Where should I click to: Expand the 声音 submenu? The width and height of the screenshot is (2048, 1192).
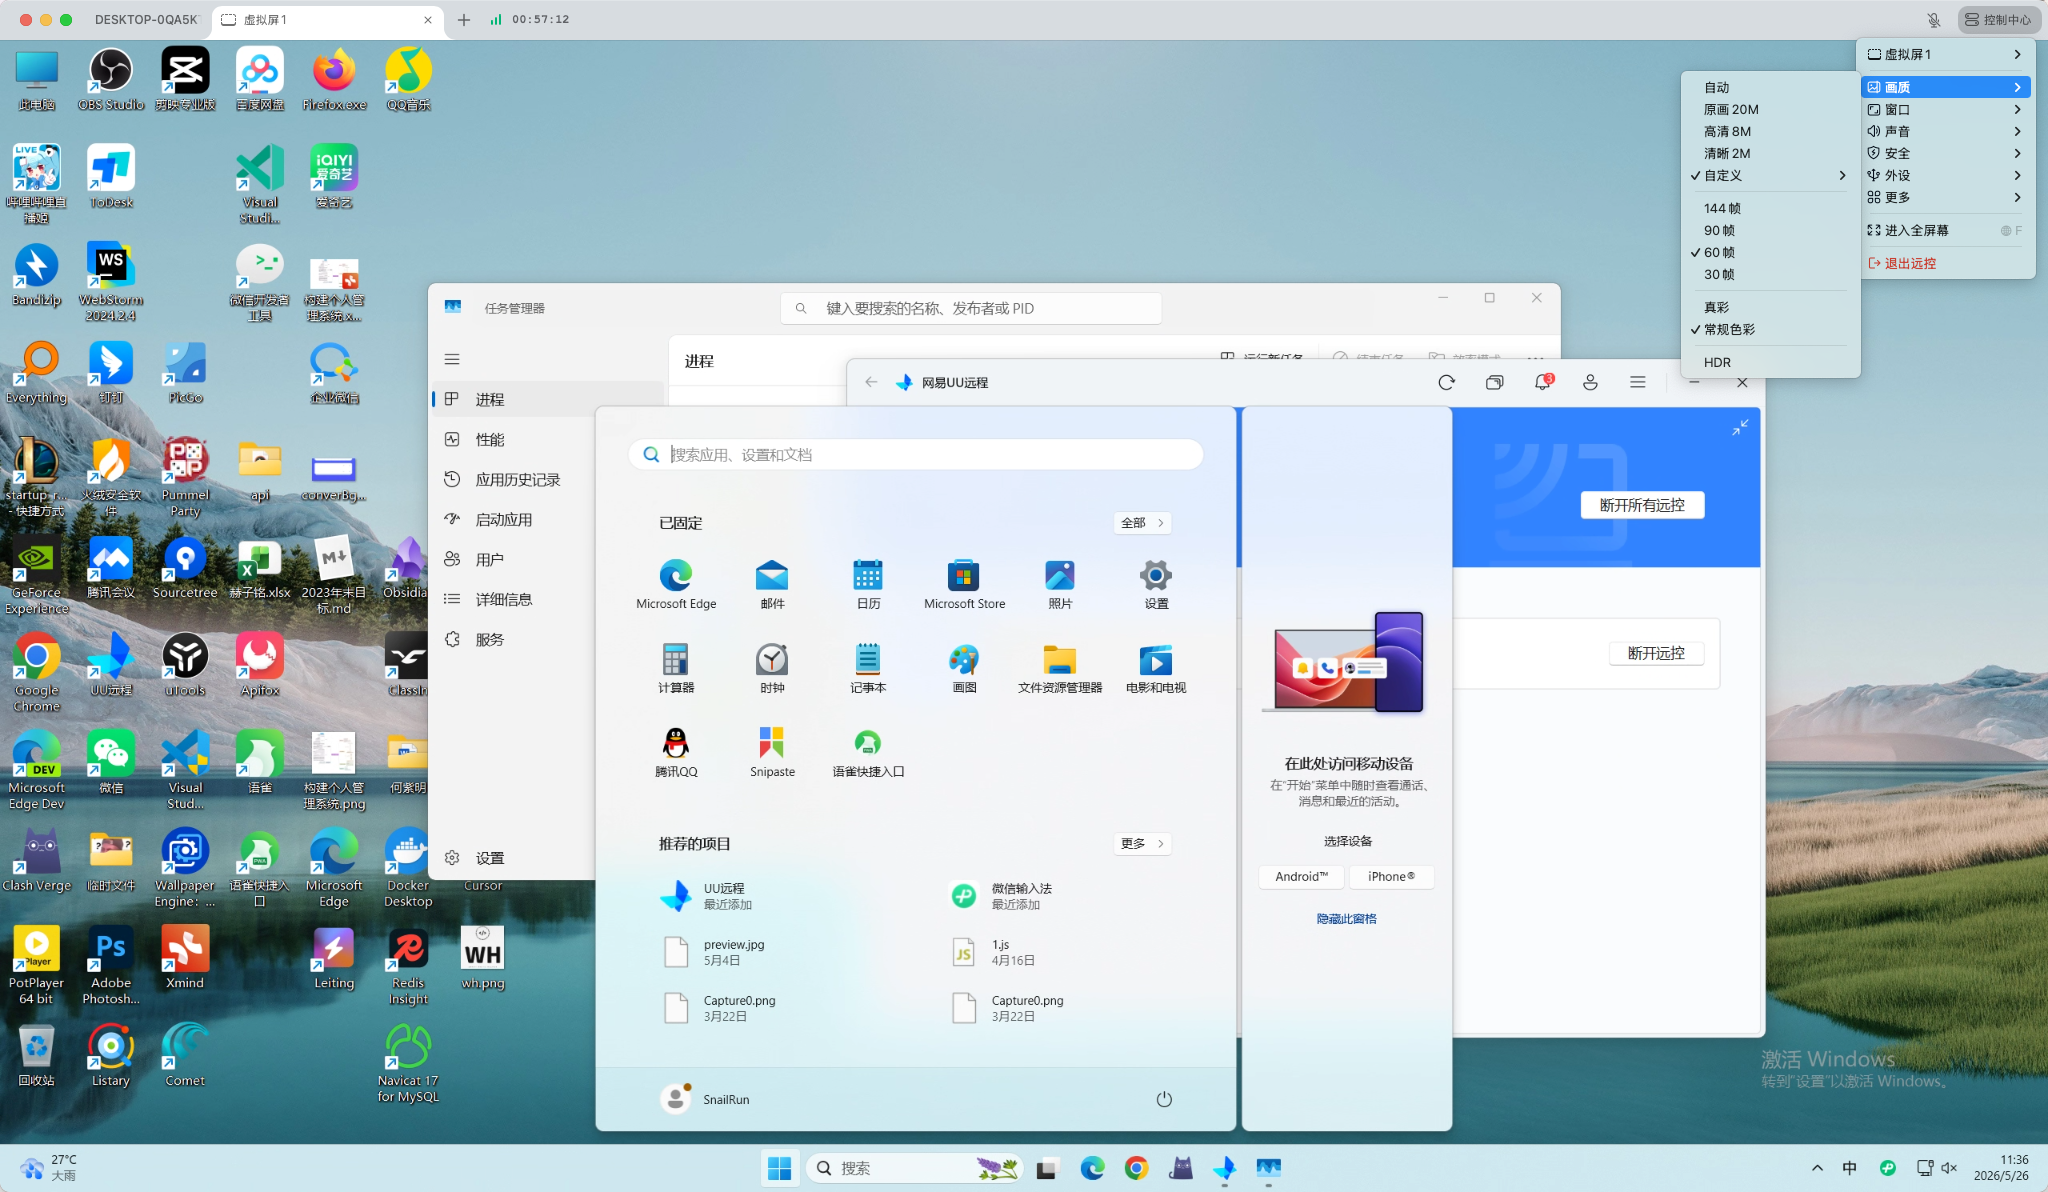coord(1945,131)
